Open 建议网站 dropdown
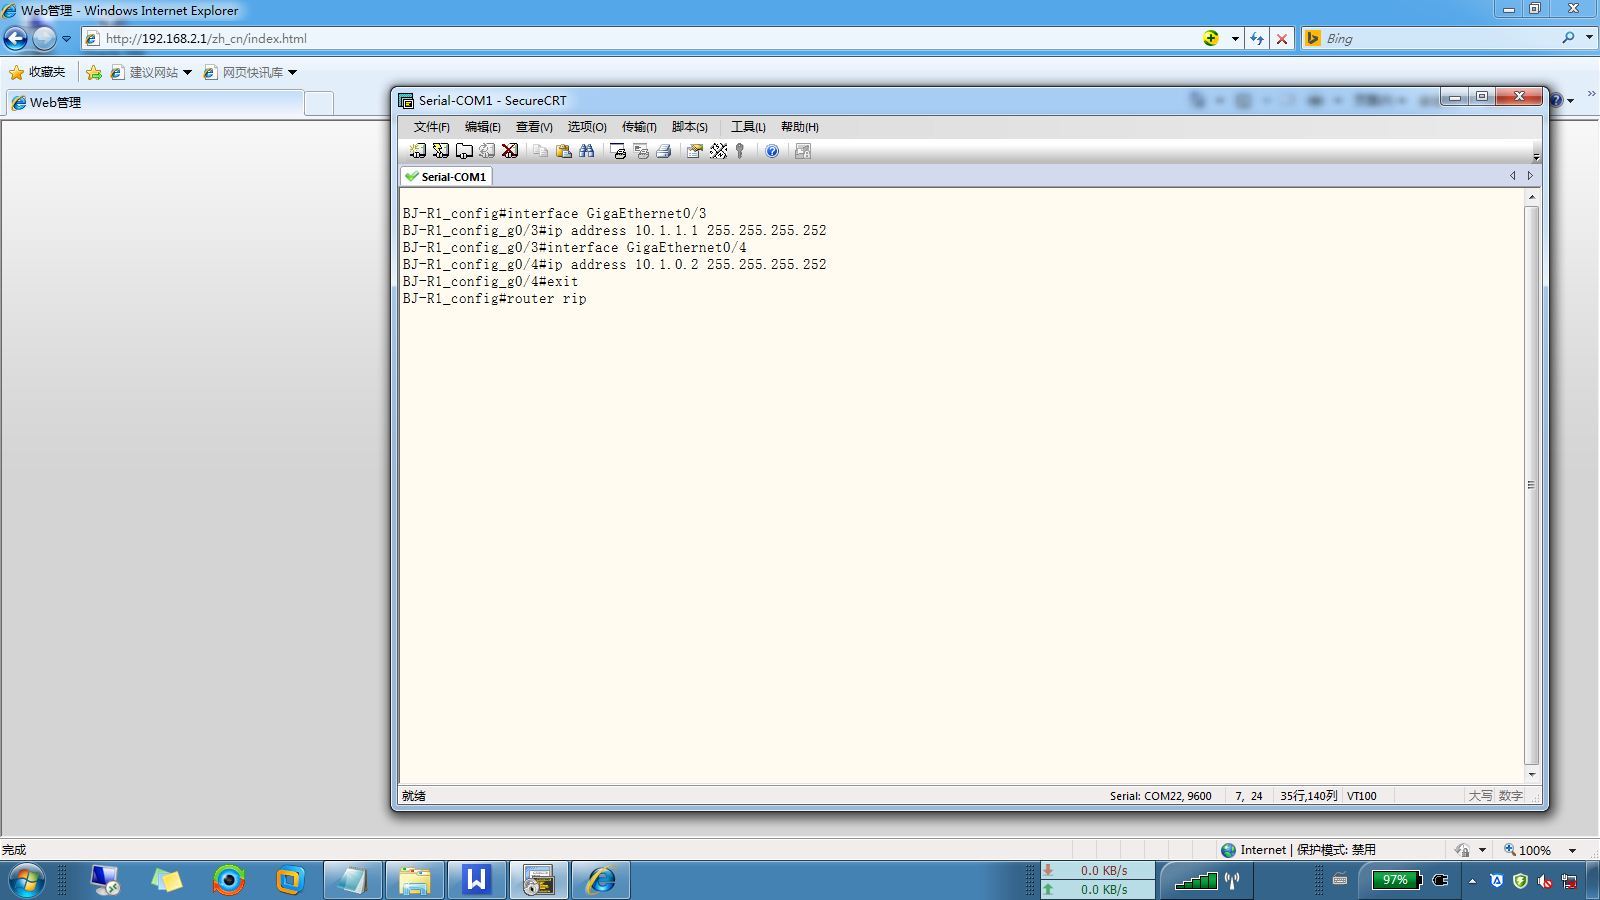The image size is (1600, 900). click(x=151, y=72)
